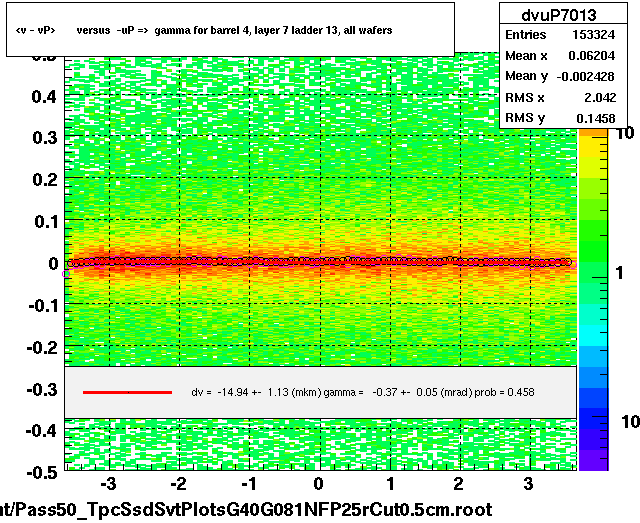Click the Entries value 153324

(x=593, y=35)
